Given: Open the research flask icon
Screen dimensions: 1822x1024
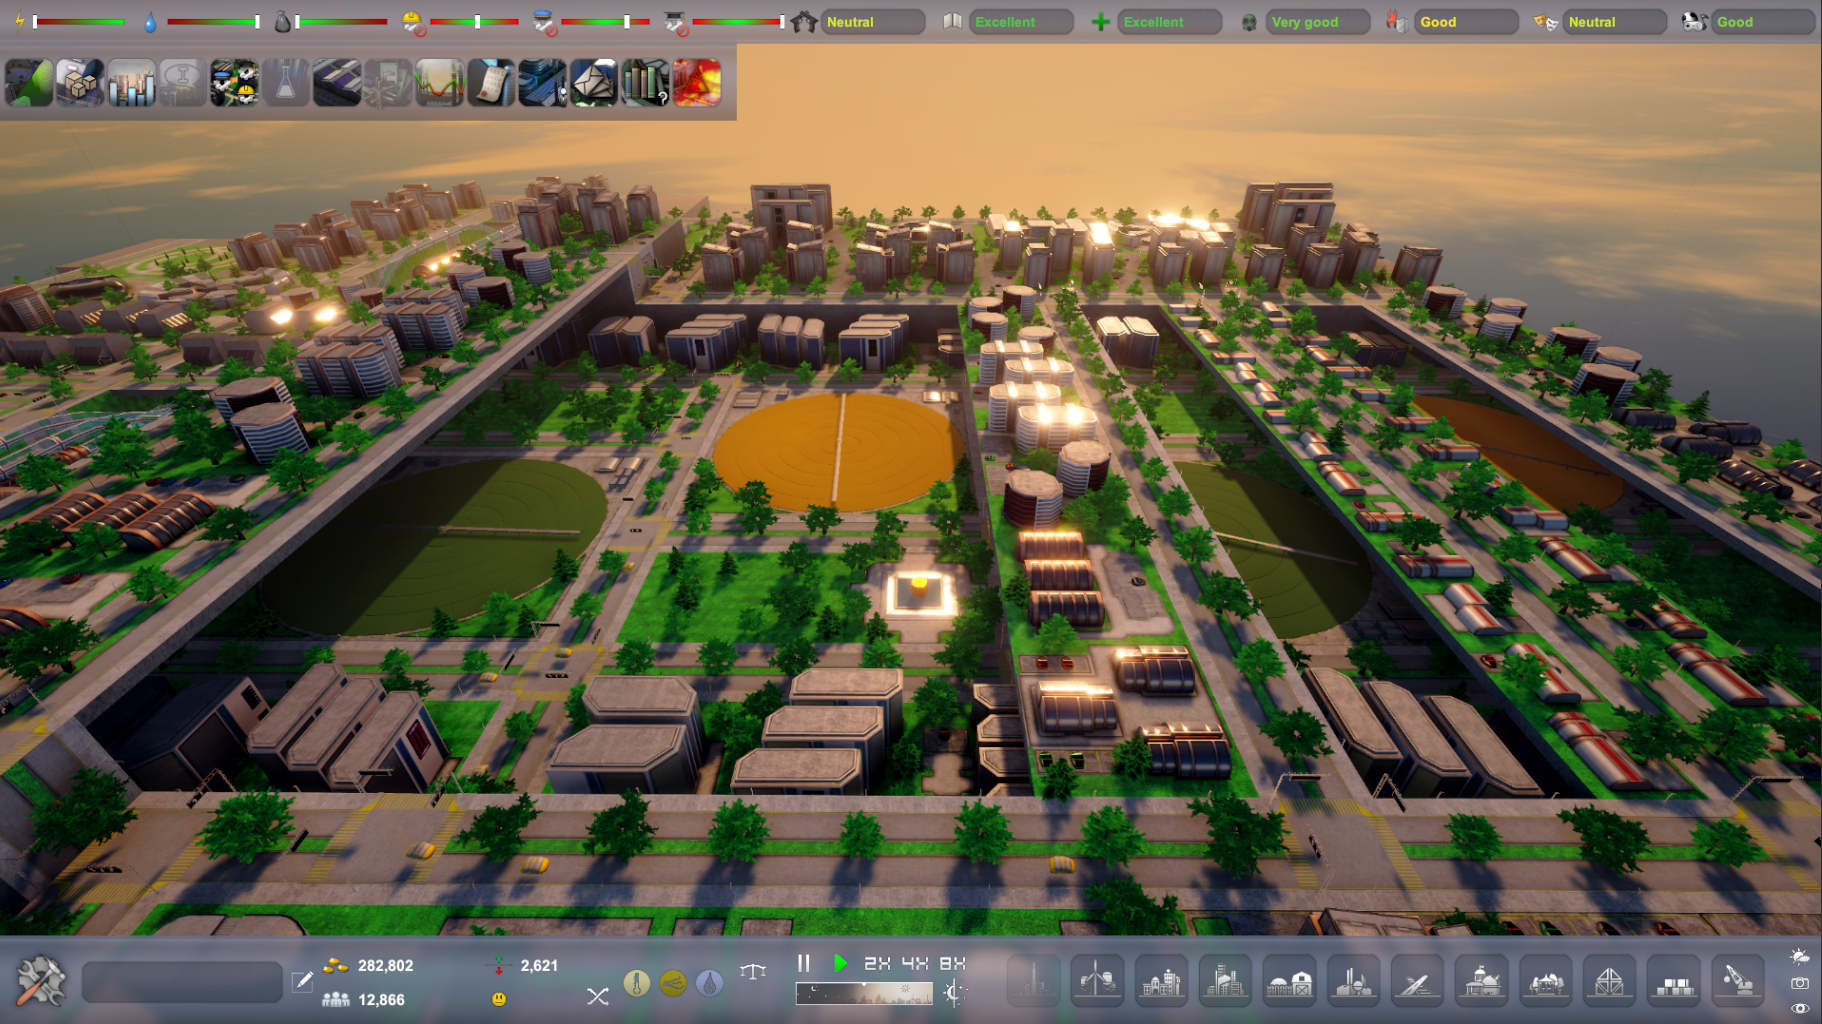Looking at the screenshot, I should [285, 83].
